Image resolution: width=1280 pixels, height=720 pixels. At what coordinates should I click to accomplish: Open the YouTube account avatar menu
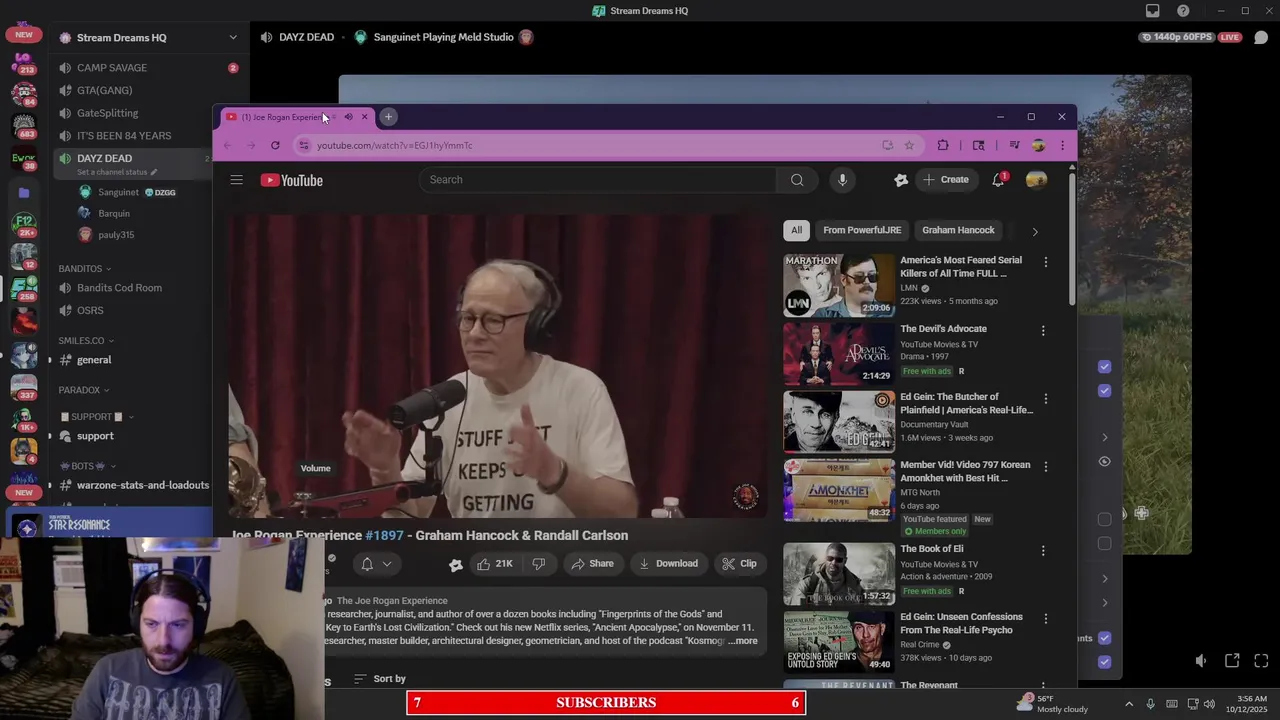[x=1036, y=180]
